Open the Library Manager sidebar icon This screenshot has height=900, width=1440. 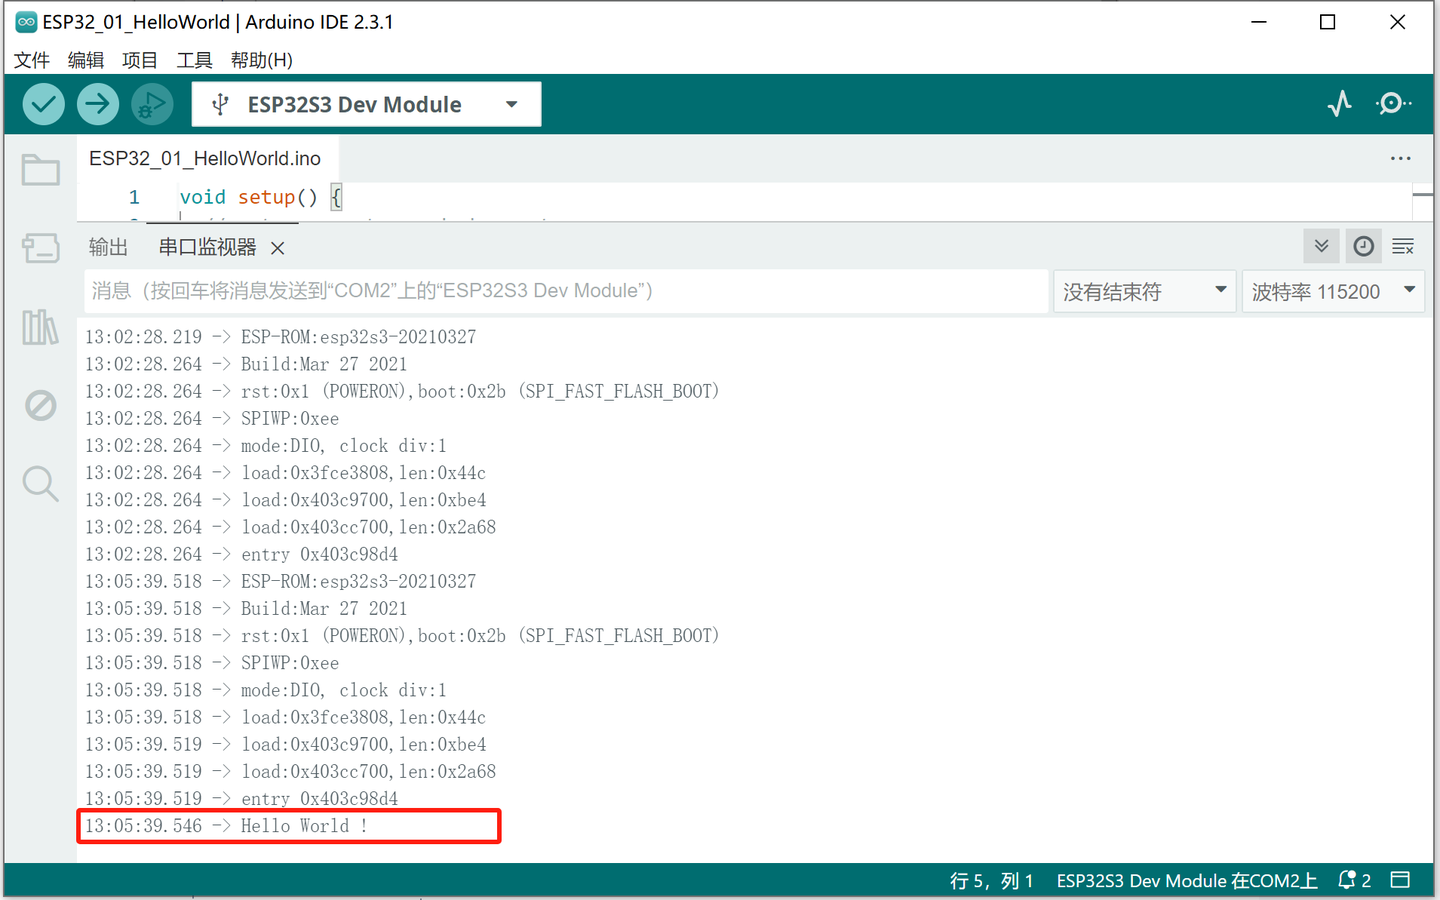pos(40,327)
